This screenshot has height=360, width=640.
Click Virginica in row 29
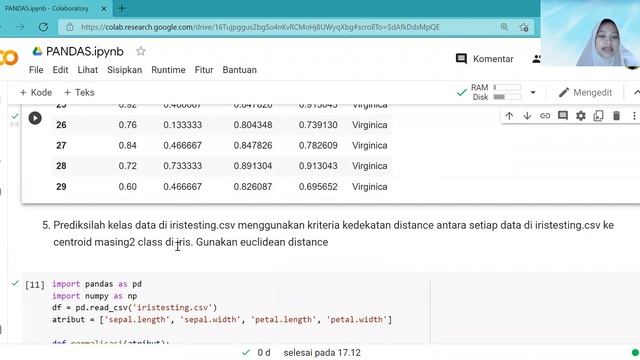(x=369, y=187)
